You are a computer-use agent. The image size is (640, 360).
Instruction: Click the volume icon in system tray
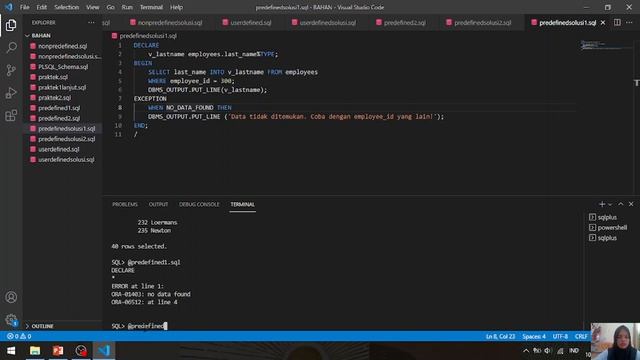pos(548,351)
